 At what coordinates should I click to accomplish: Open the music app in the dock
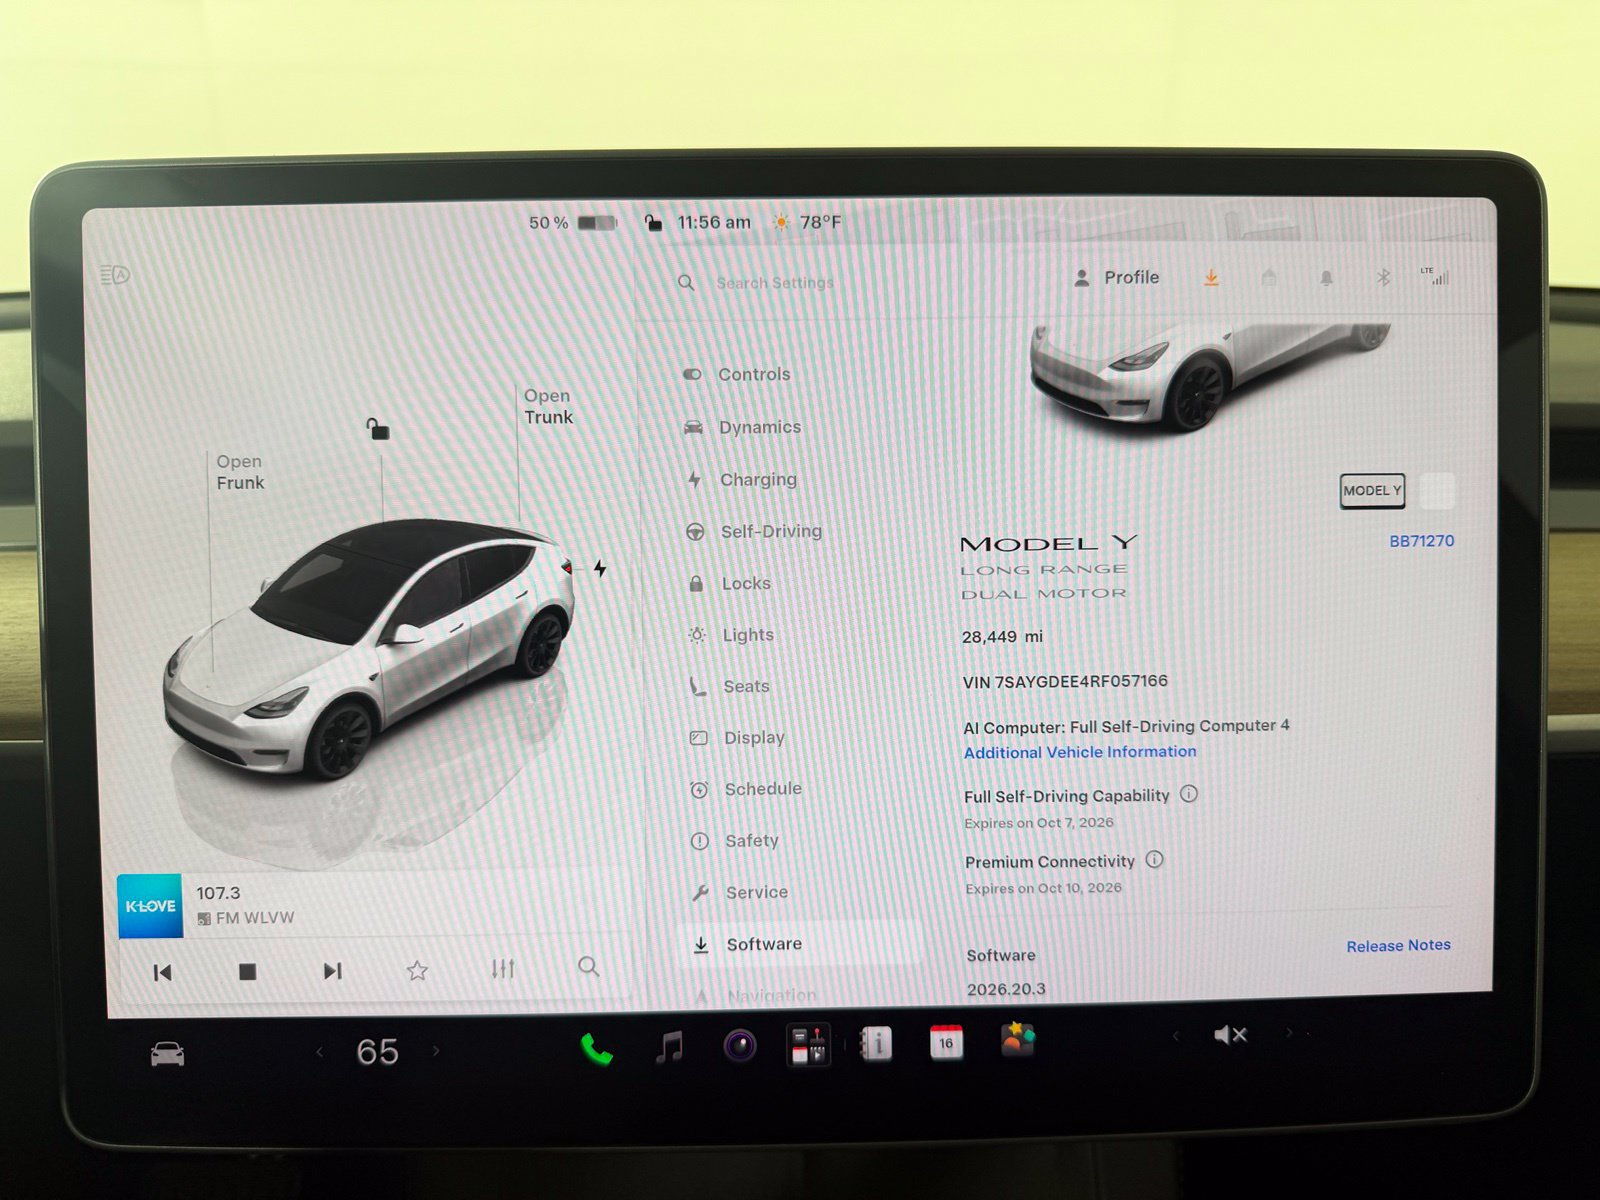[x=669, y=1047]
